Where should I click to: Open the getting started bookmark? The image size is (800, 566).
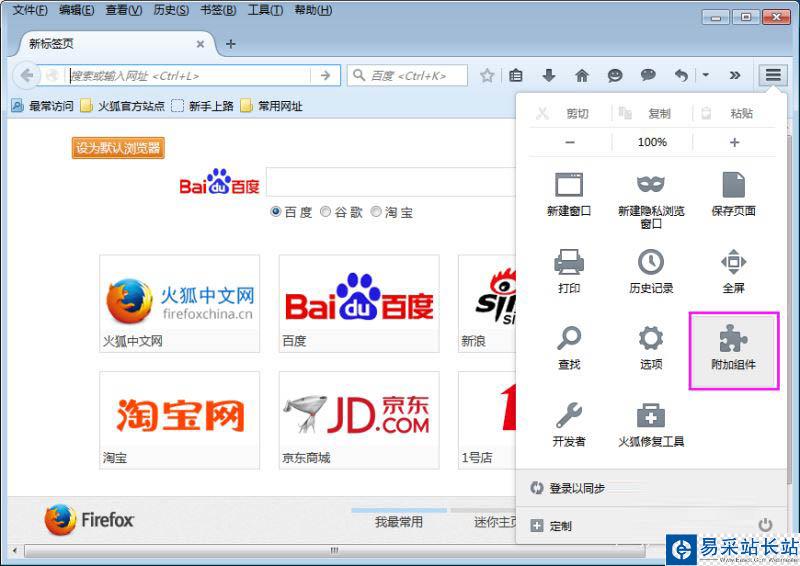point(202,106)
